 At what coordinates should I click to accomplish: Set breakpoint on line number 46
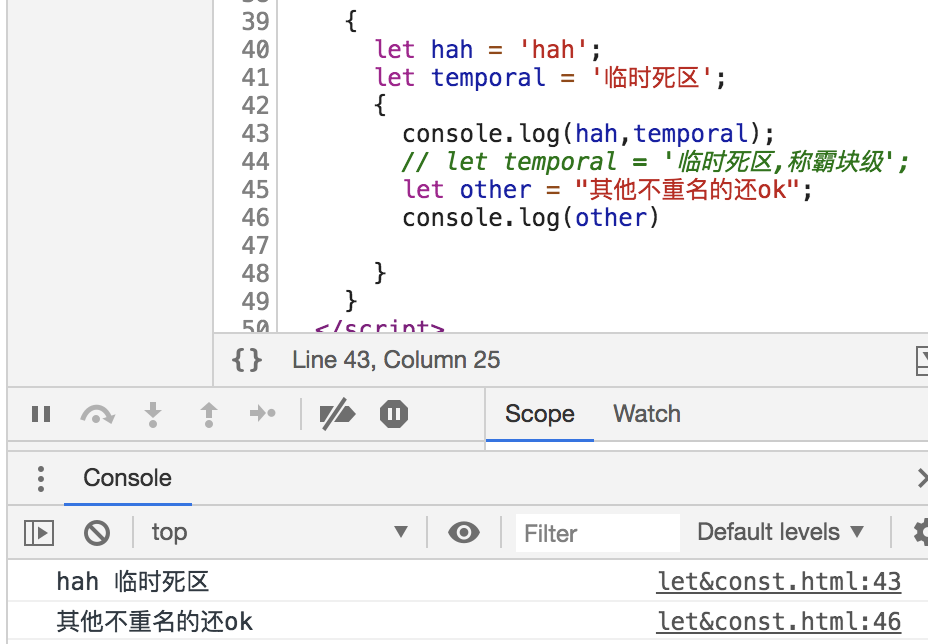255,218
